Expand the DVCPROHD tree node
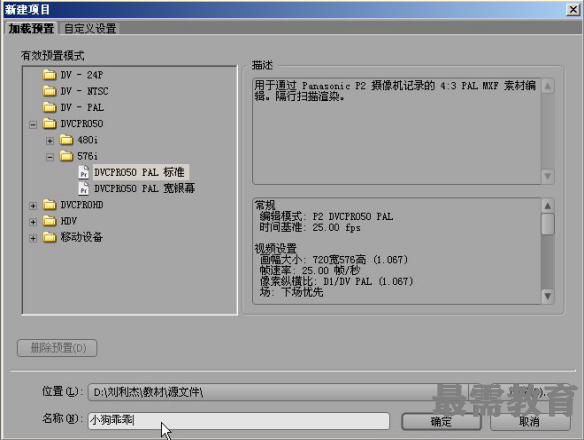 [33, 206]
